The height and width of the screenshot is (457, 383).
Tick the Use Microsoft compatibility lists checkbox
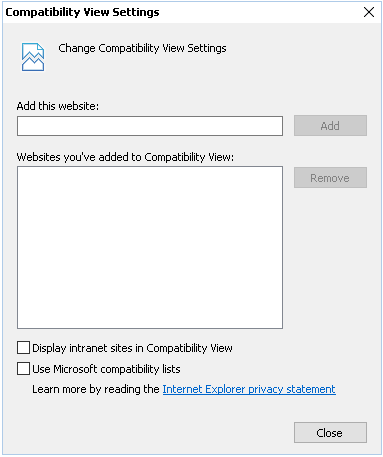click(x=23, y=369)
